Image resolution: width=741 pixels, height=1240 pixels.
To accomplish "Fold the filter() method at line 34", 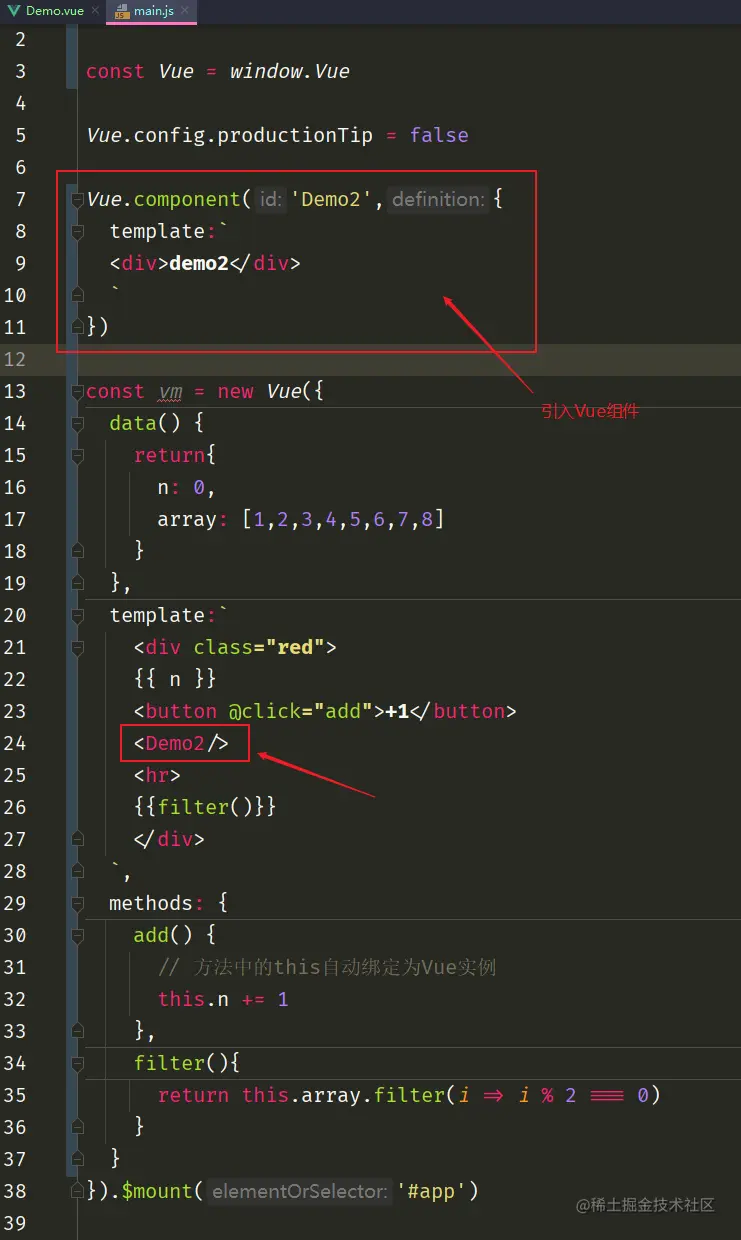I will tap(78, 1064).
